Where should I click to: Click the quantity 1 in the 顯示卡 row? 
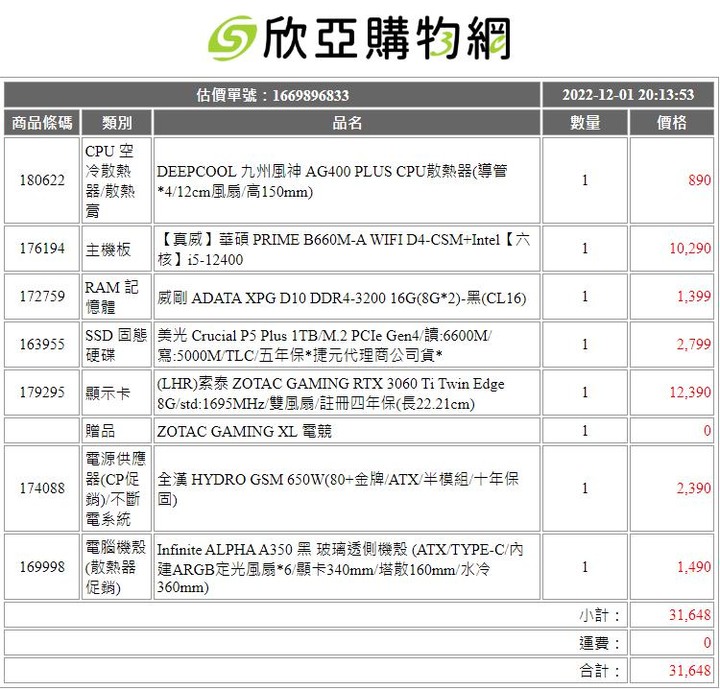(x=585, y=392)
